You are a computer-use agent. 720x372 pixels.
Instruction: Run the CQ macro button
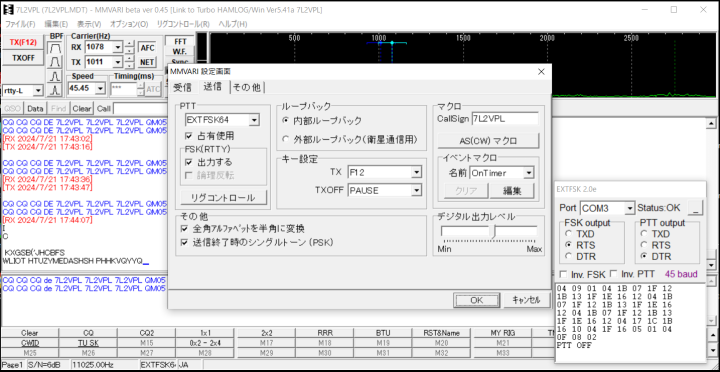click(x=88, y=333)
